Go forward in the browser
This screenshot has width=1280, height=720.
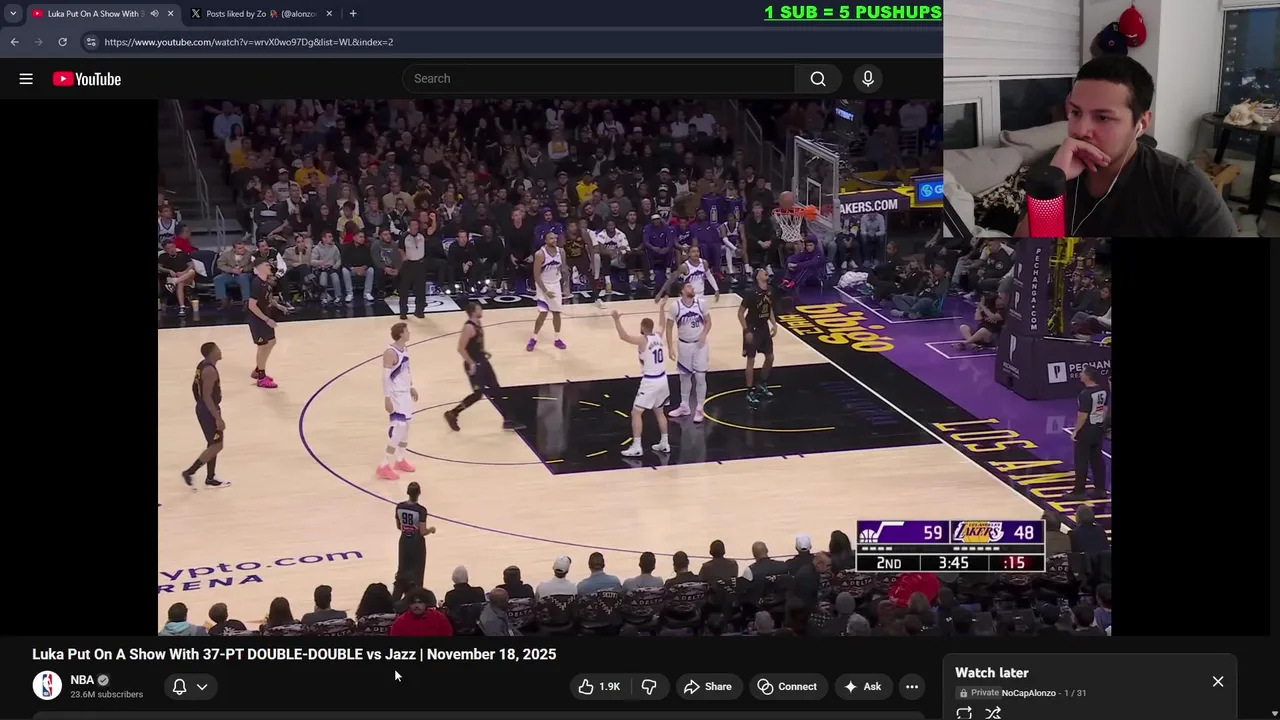click(x=38, y=42)
